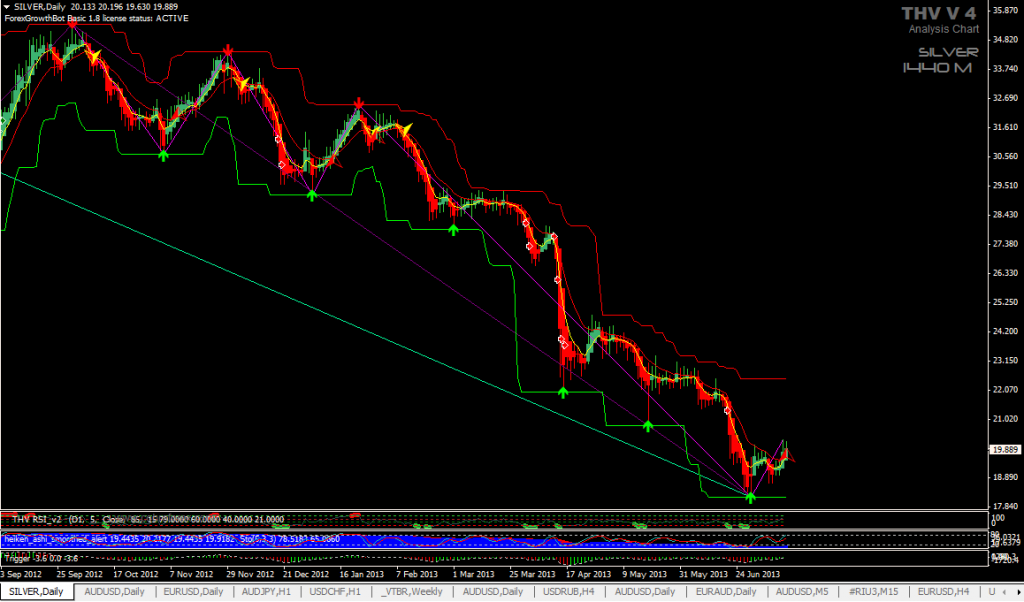This screenshot has height=602, width=1024.
Task: Click the 35.870 price axis label
Action: 1006,10
